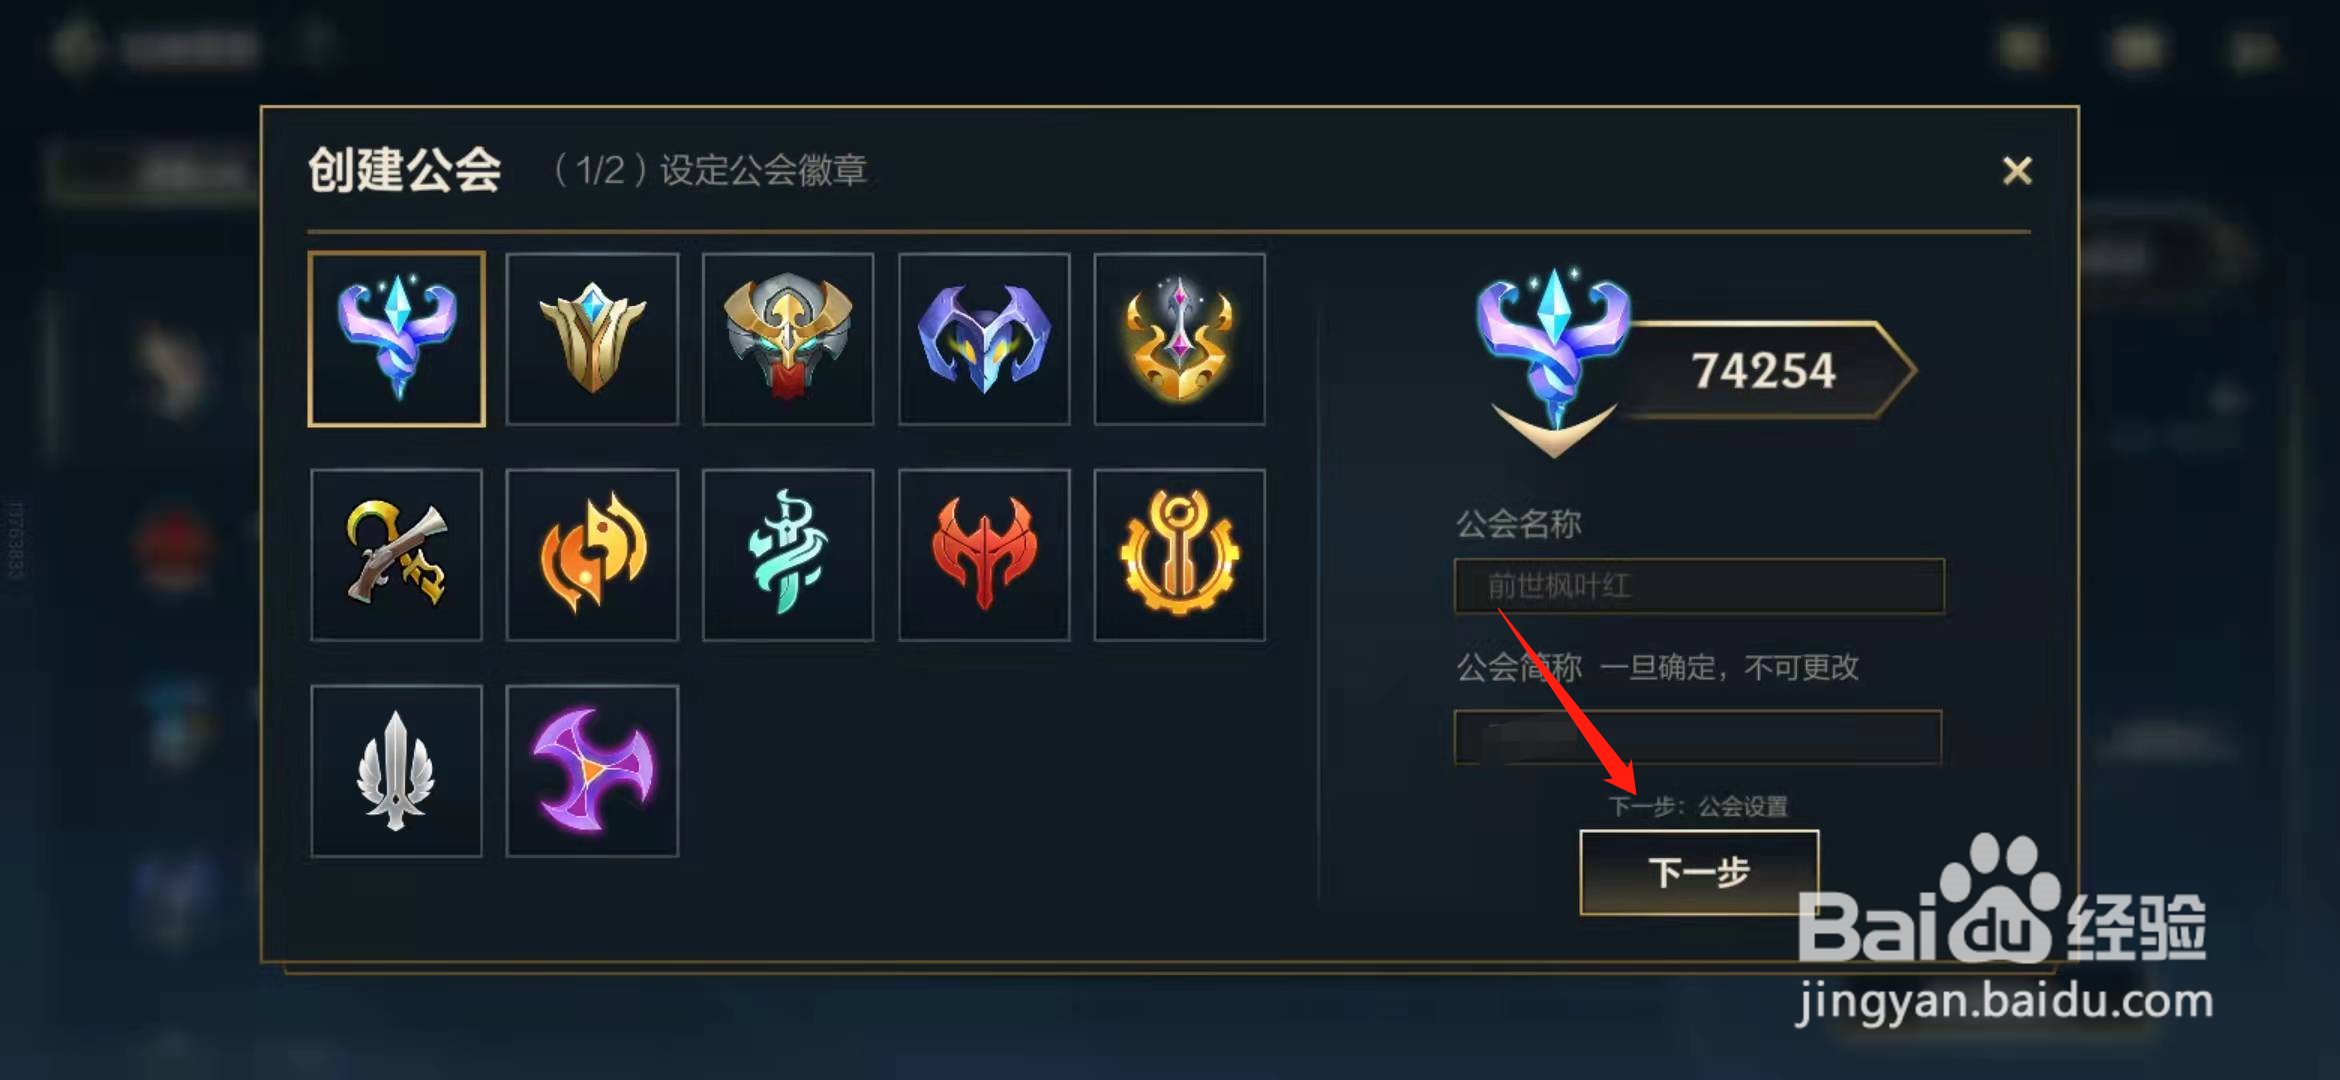This screenshot has width=2340, height=1080.
Task: Click the 公会简称 guild abbreviation input field
Action: click(1698, 738)
